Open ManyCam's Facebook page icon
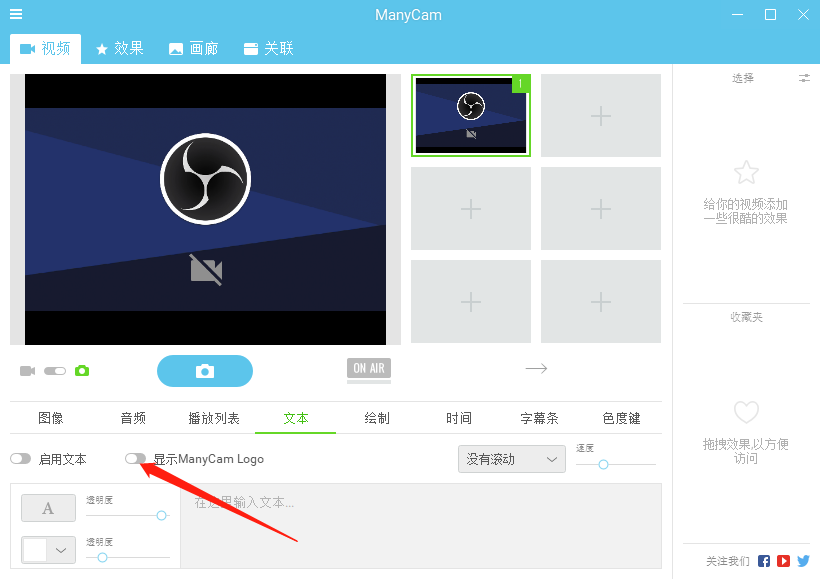820x579 pixels. point(764,561)
